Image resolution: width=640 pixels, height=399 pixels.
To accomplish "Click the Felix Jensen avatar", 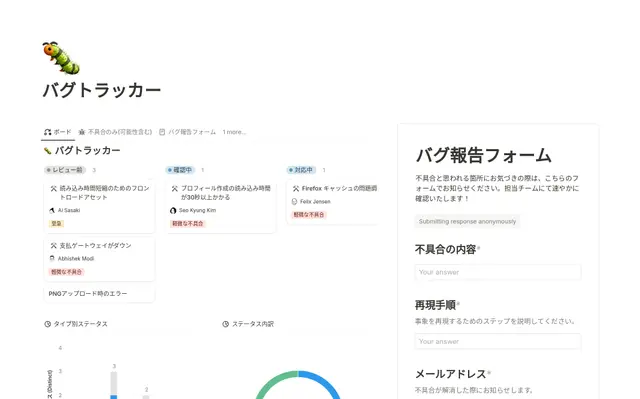I will tap(294, 202).
